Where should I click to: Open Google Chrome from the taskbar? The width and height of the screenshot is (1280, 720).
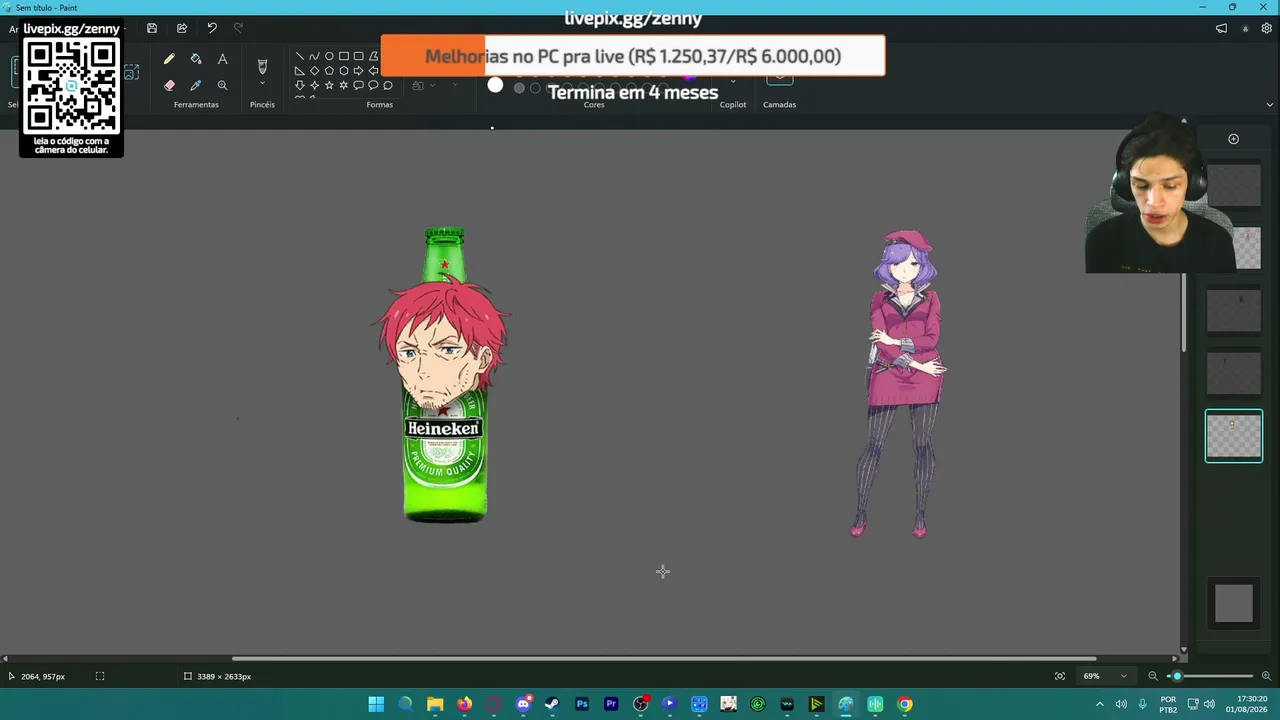(905, 704)
